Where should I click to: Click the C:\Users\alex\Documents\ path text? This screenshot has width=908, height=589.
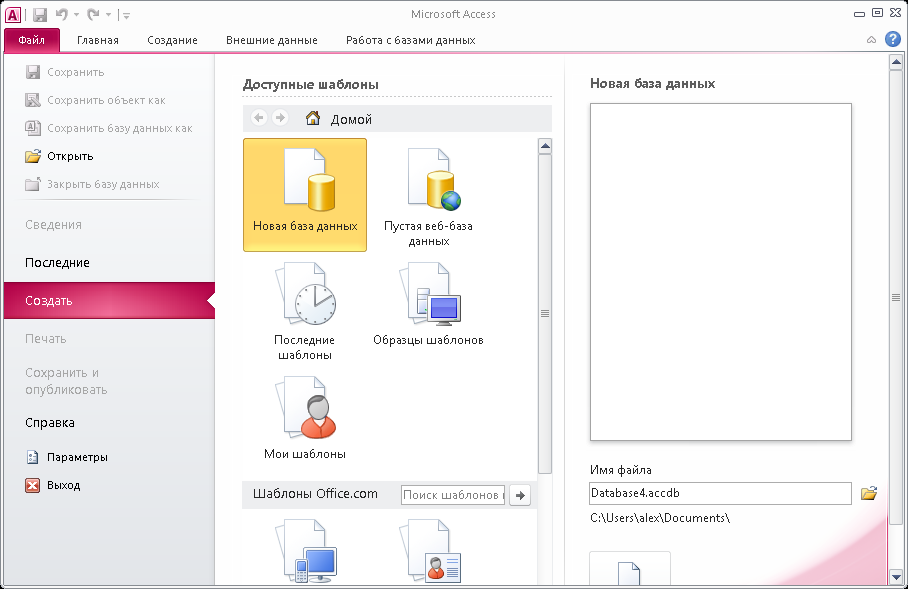pyautogui.click(x=660, y=518)
